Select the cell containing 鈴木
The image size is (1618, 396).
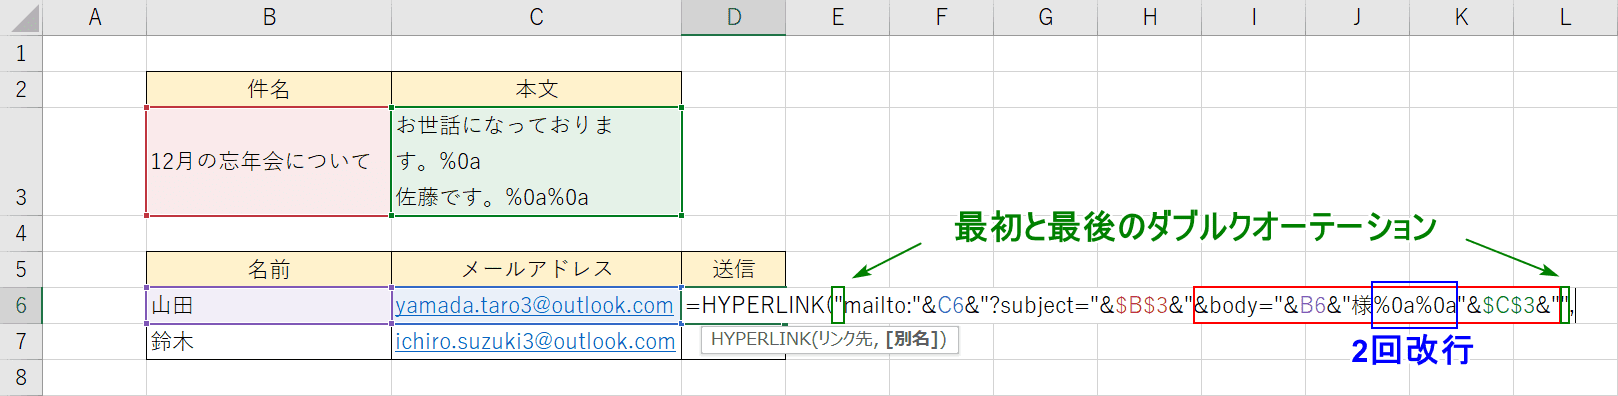click(x=269, y=341)
